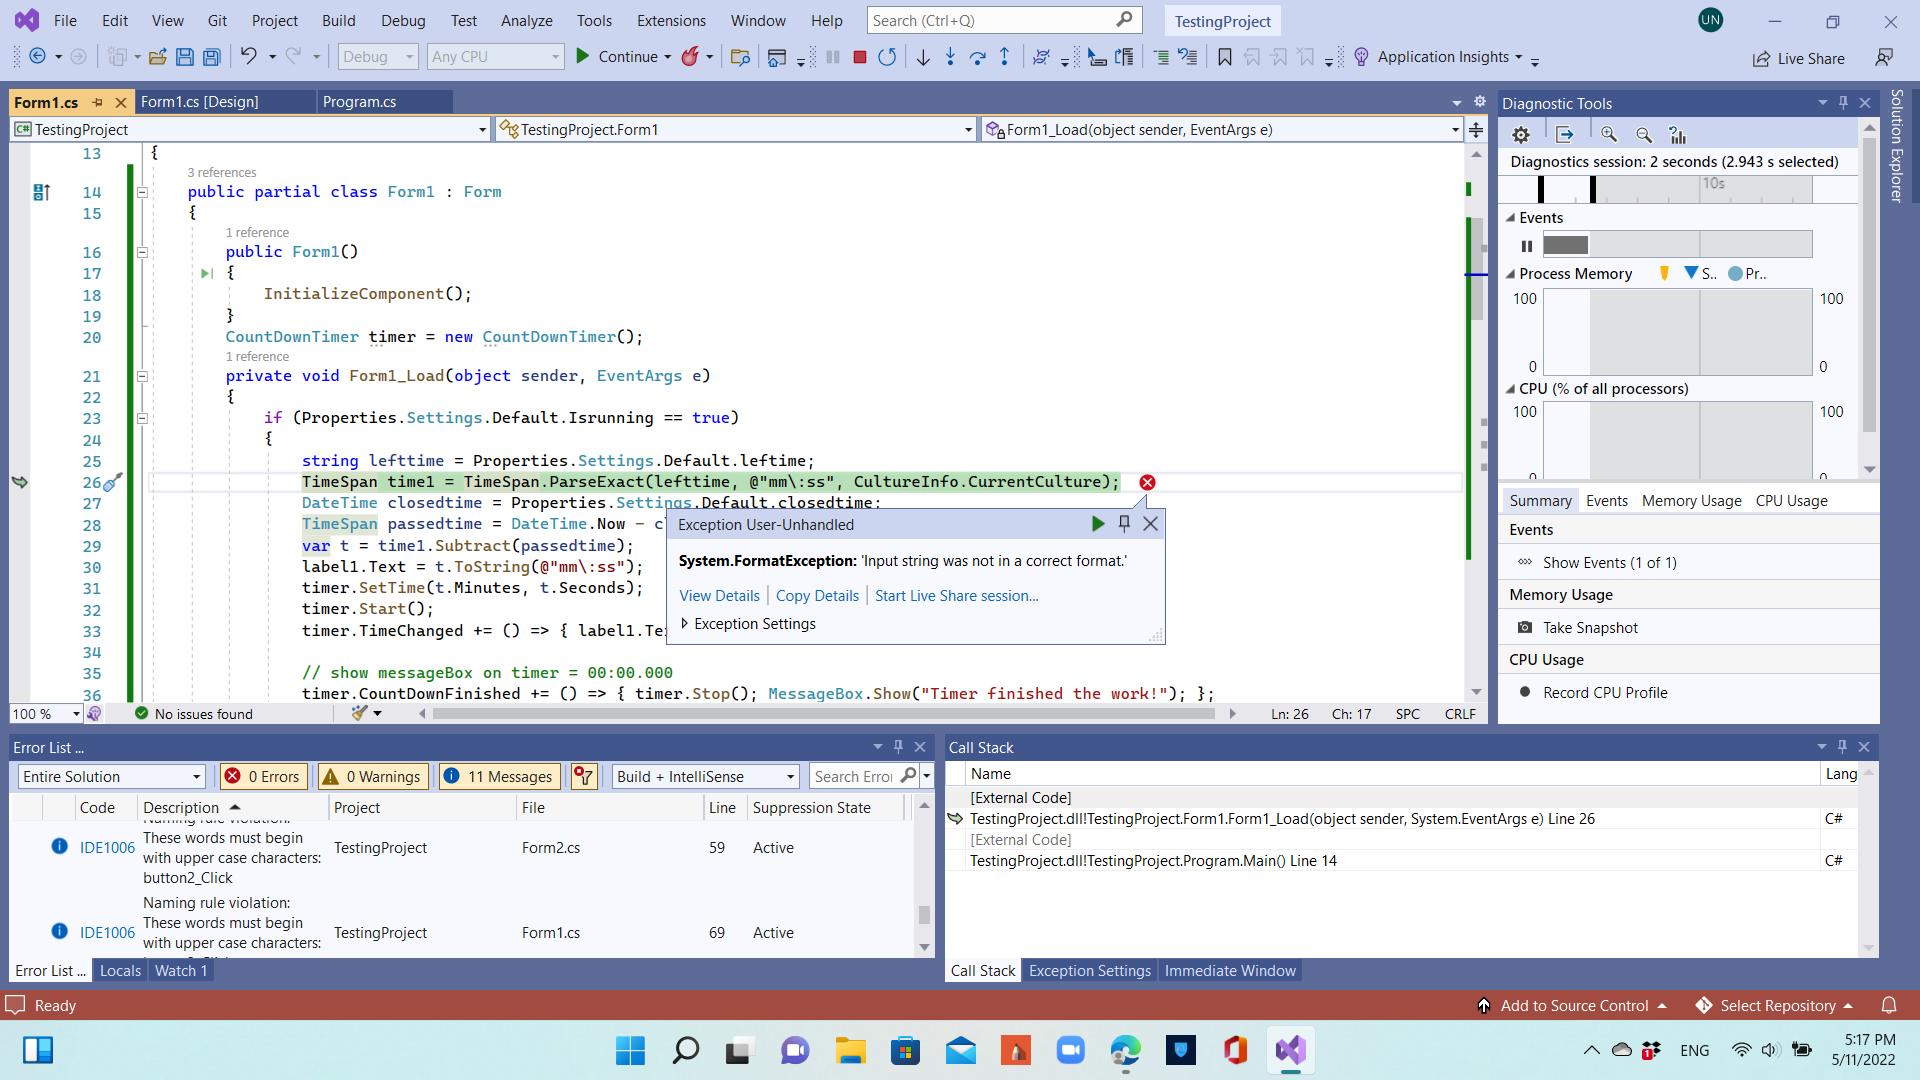This screenshot has height=1080, width=1920.
Task: Click the Error List vertical scrollbar thumb
Action: click(924, 914)
